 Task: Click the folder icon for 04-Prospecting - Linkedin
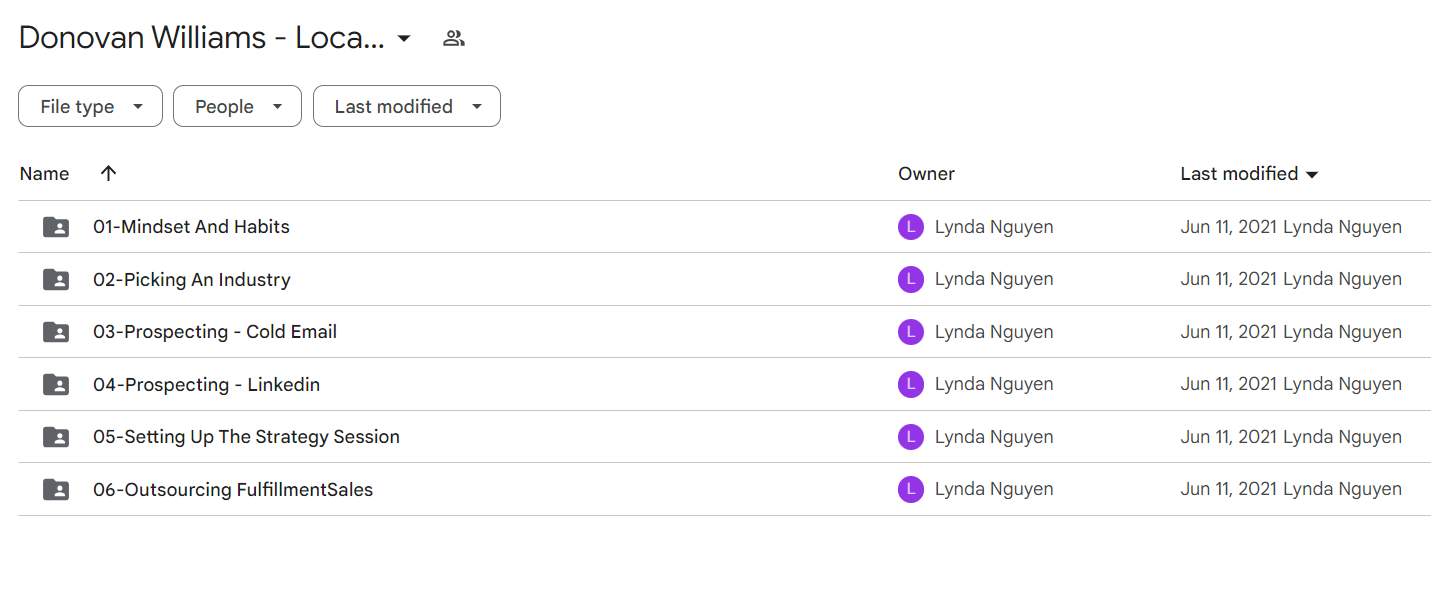tap(56, 385)
